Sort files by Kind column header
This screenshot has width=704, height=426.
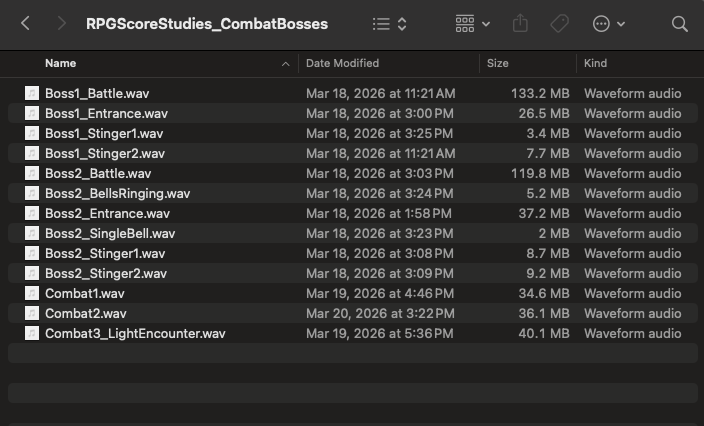click(x=595, y=63)
